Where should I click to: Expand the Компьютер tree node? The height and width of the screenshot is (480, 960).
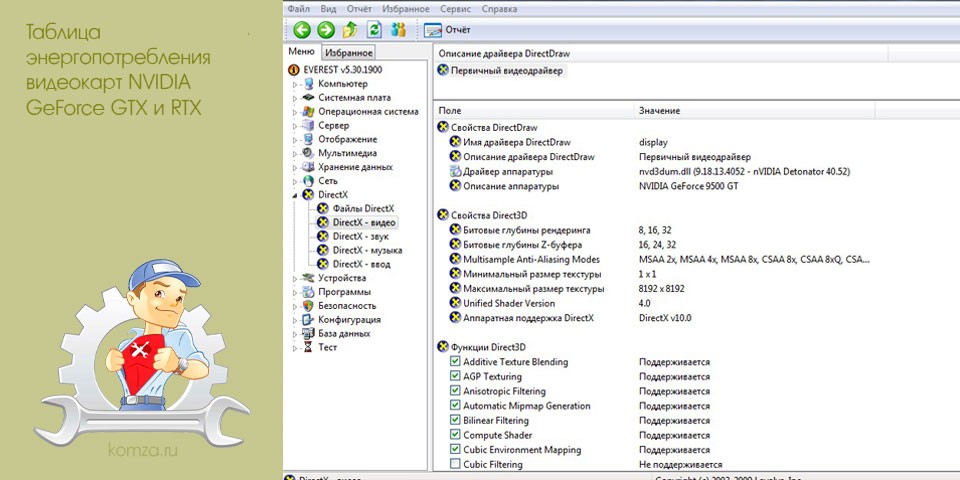click(294, 84)
